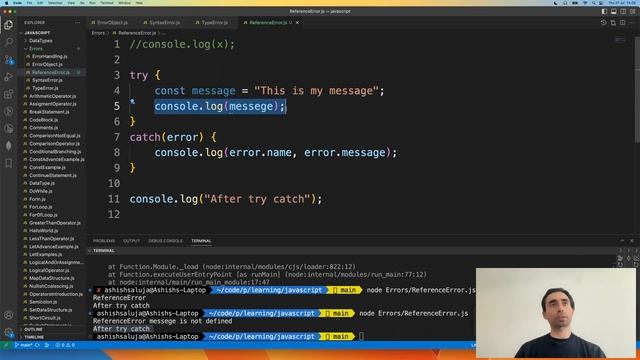Open SyntaxError.js in the explorer
Image resolution: width=640 pixels, height=360 pixels.
[x=47, y=80]
